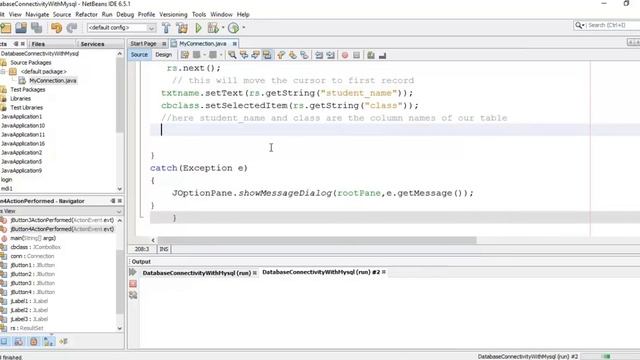Rerun the output with green arrows icon

(133, 272)
